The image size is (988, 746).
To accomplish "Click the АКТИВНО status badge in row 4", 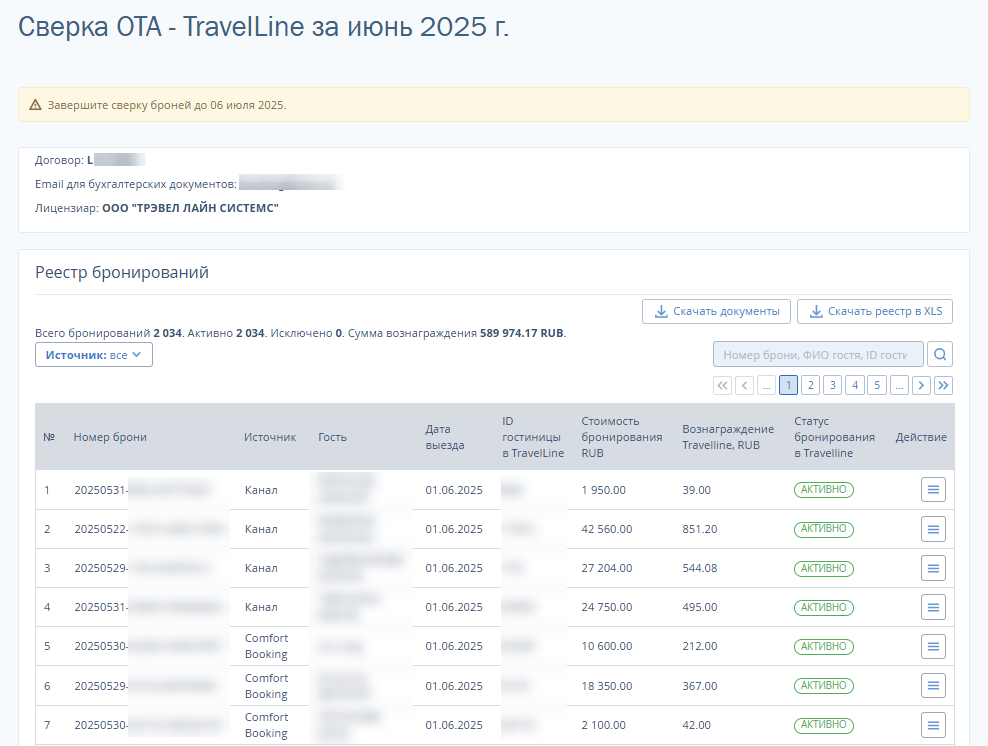I will (824, 607).
